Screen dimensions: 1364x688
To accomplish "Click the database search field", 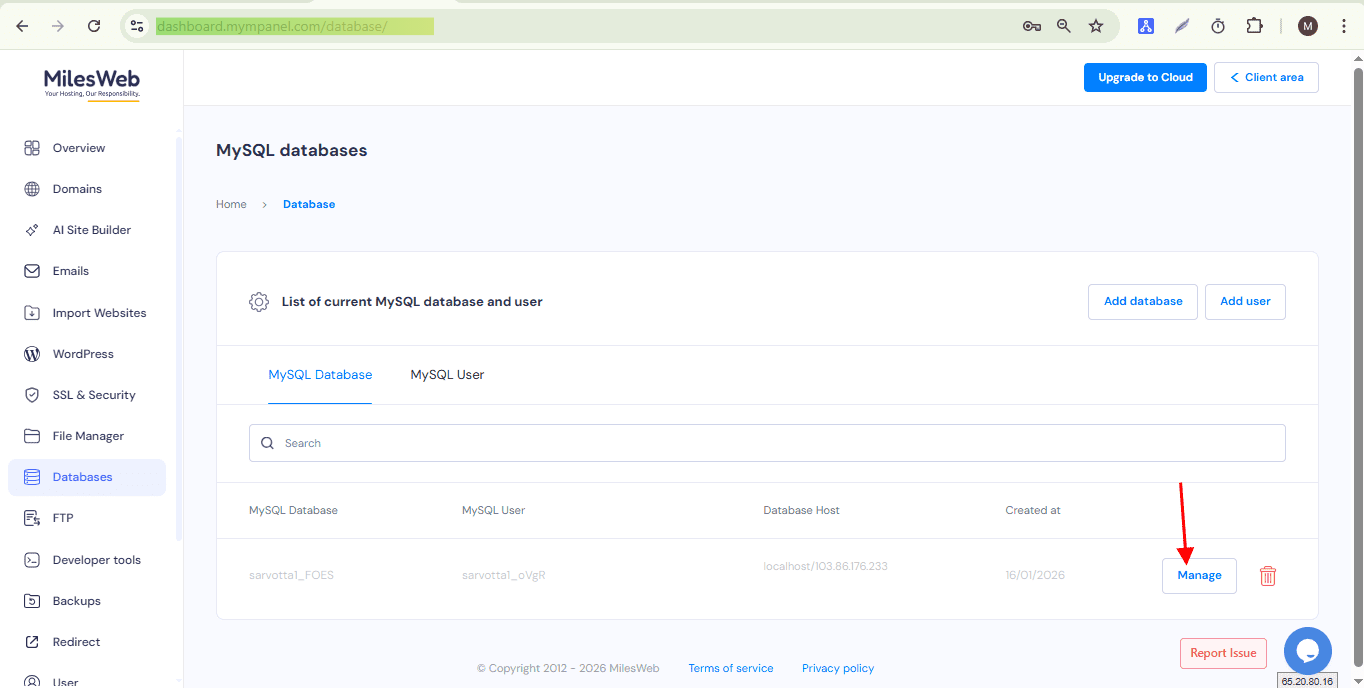I will 767,442.
